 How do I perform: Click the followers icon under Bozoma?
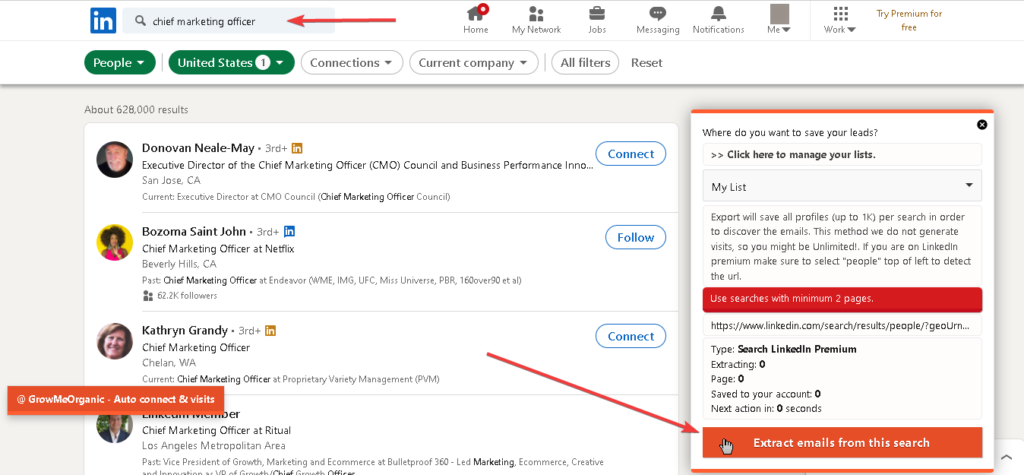click(148, 295)
